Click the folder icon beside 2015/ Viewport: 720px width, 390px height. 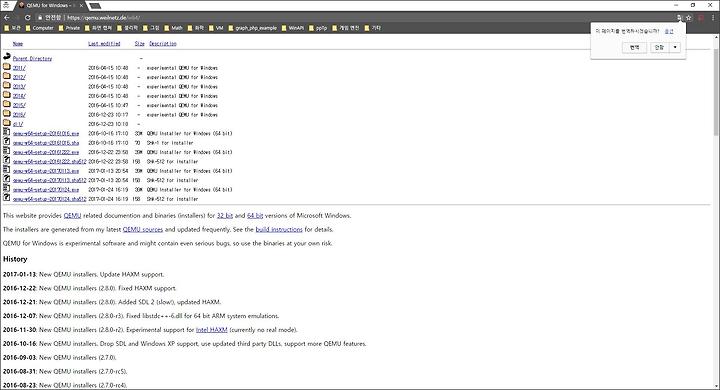(7, 104)
